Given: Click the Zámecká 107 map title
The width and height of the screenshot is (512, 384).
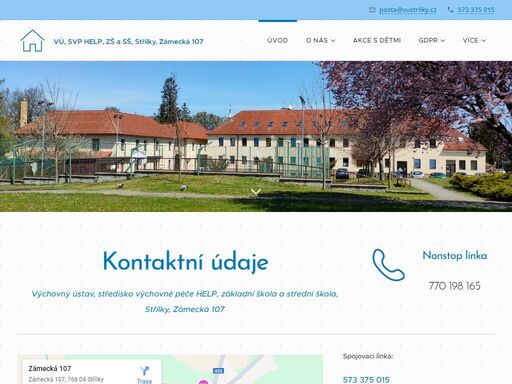Looking at the screenshot, I should tap(50, 369).
